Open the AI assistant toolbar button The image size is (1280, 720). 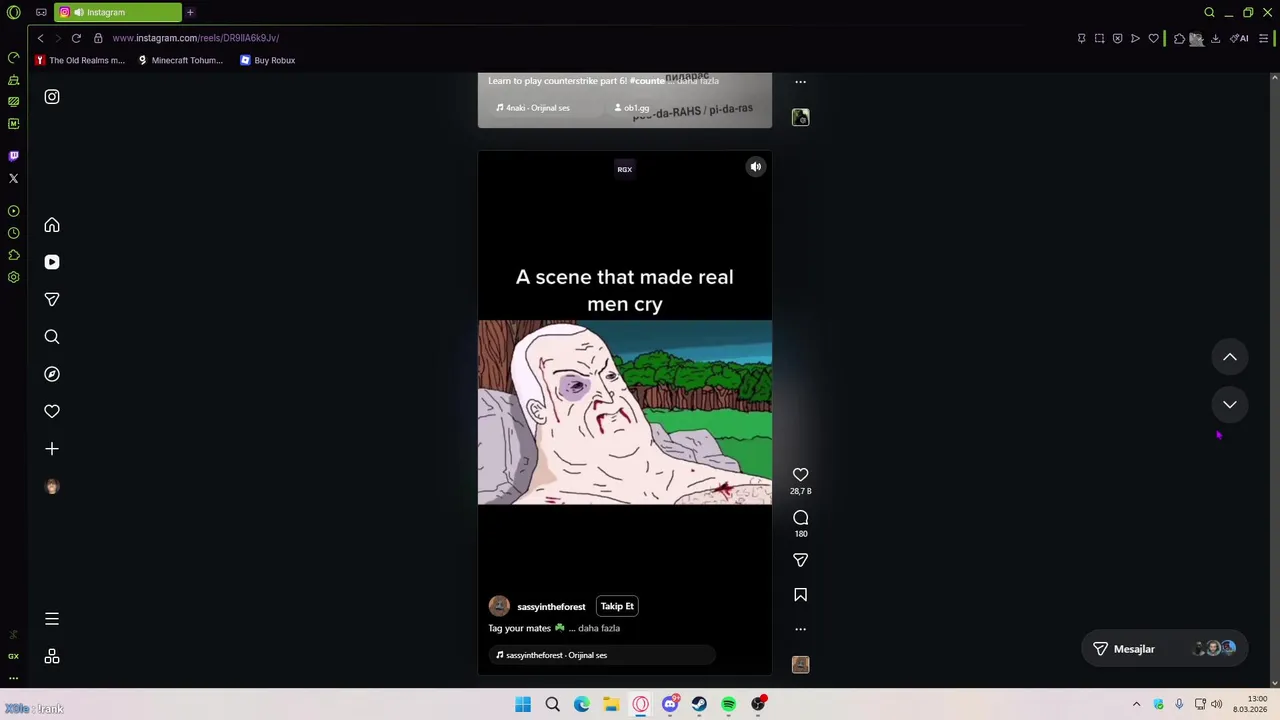(x=1238, y=38)
